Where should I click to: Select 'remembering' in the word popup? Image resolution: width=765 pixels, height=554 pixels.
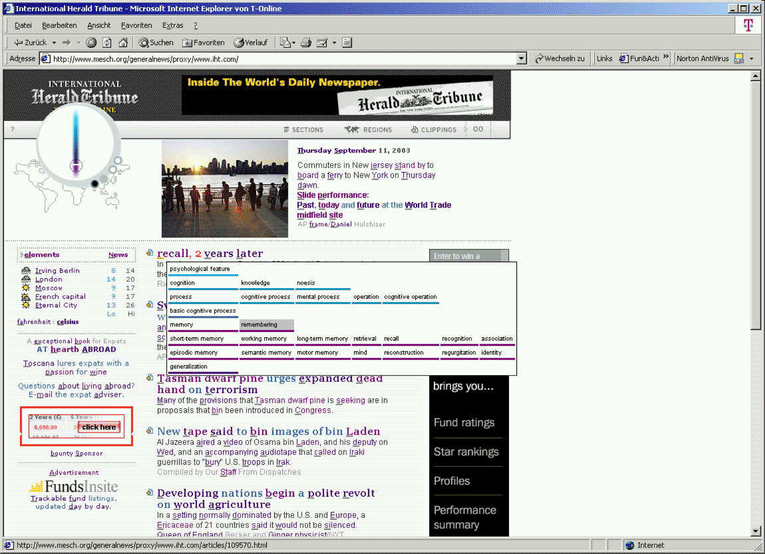[x=266, y=325]
